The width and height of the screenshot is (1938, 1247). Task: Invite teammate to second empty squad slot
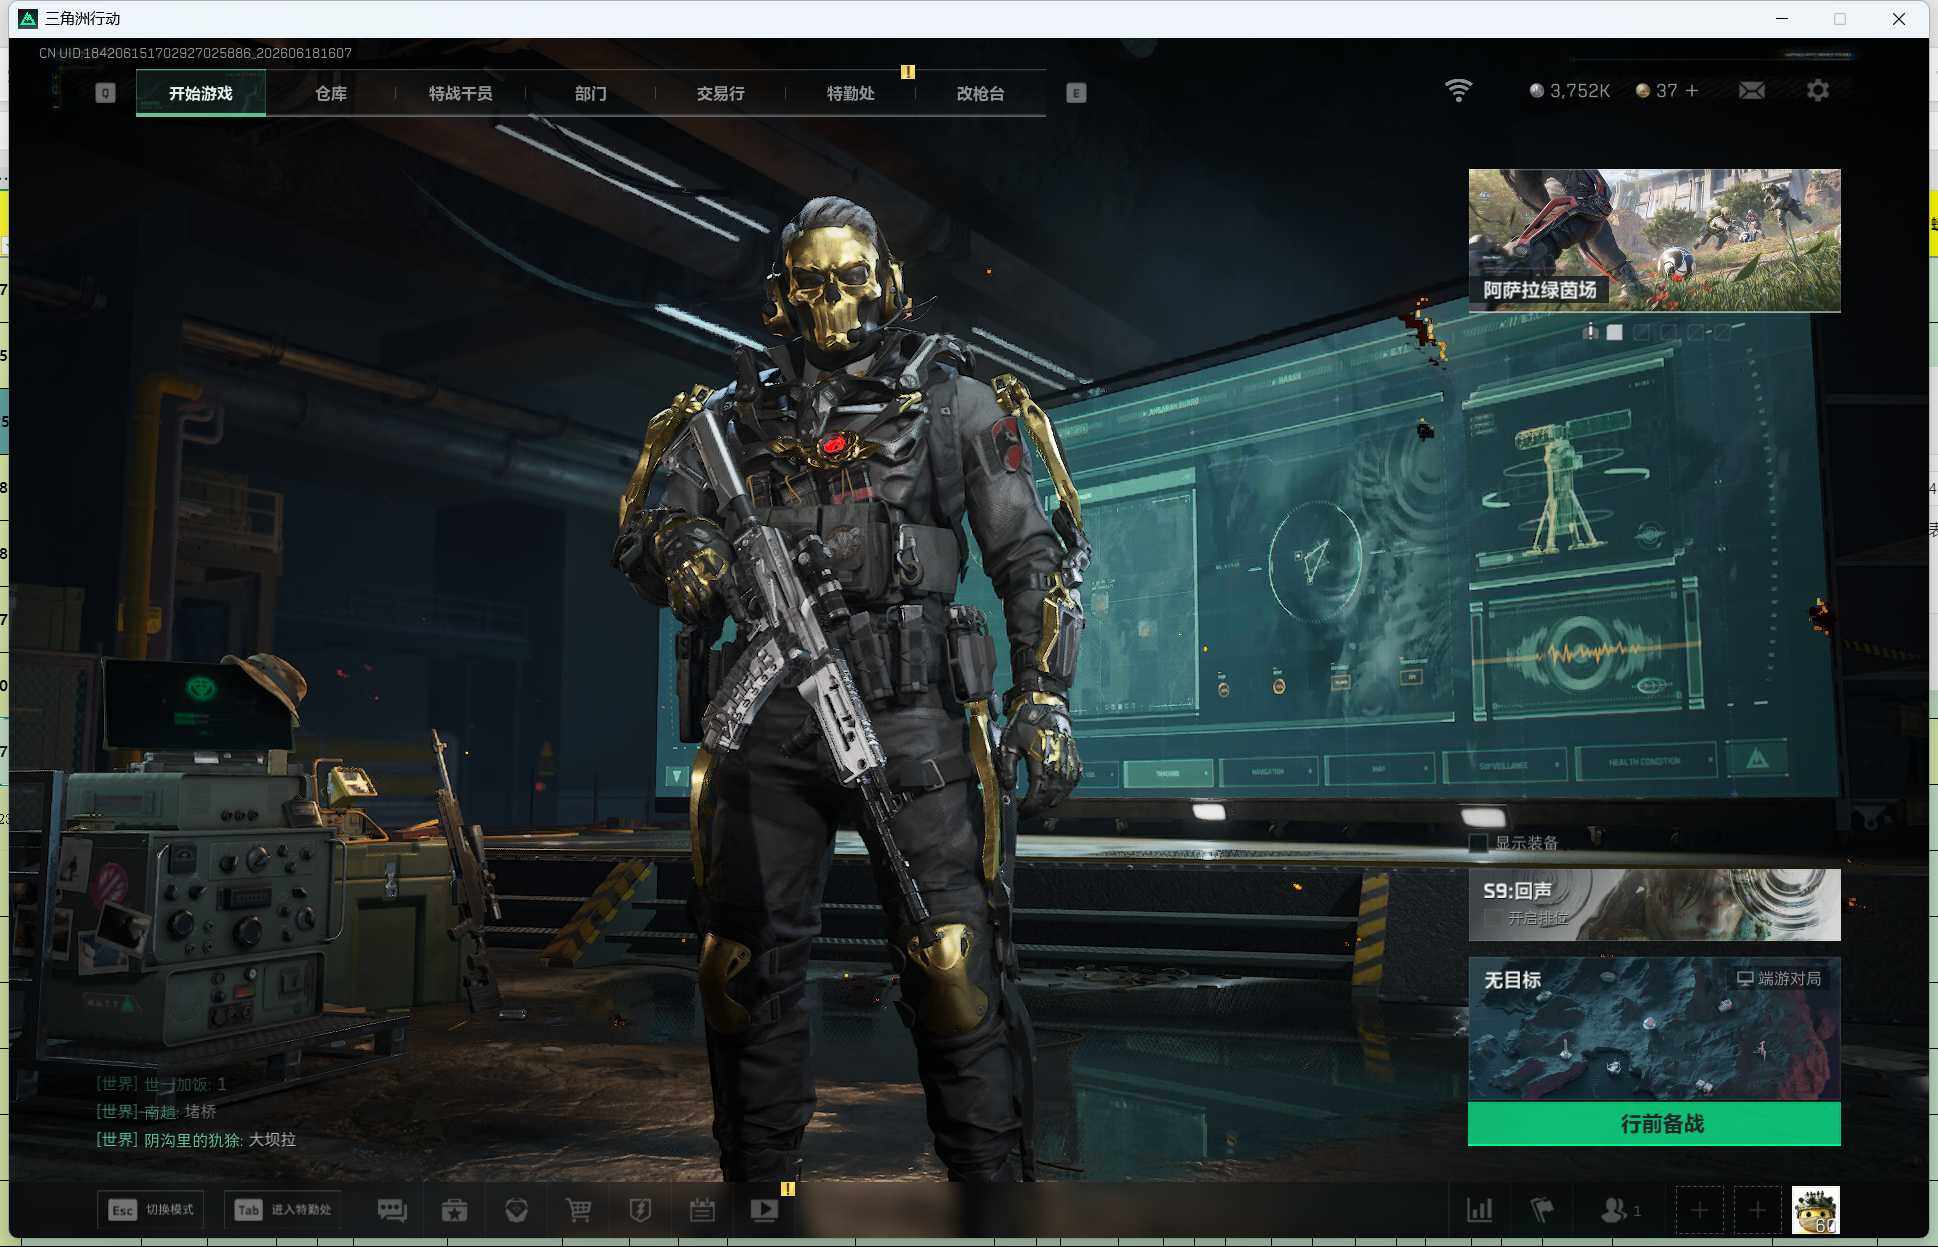pyautogui.click(x=1757, y=1210)
